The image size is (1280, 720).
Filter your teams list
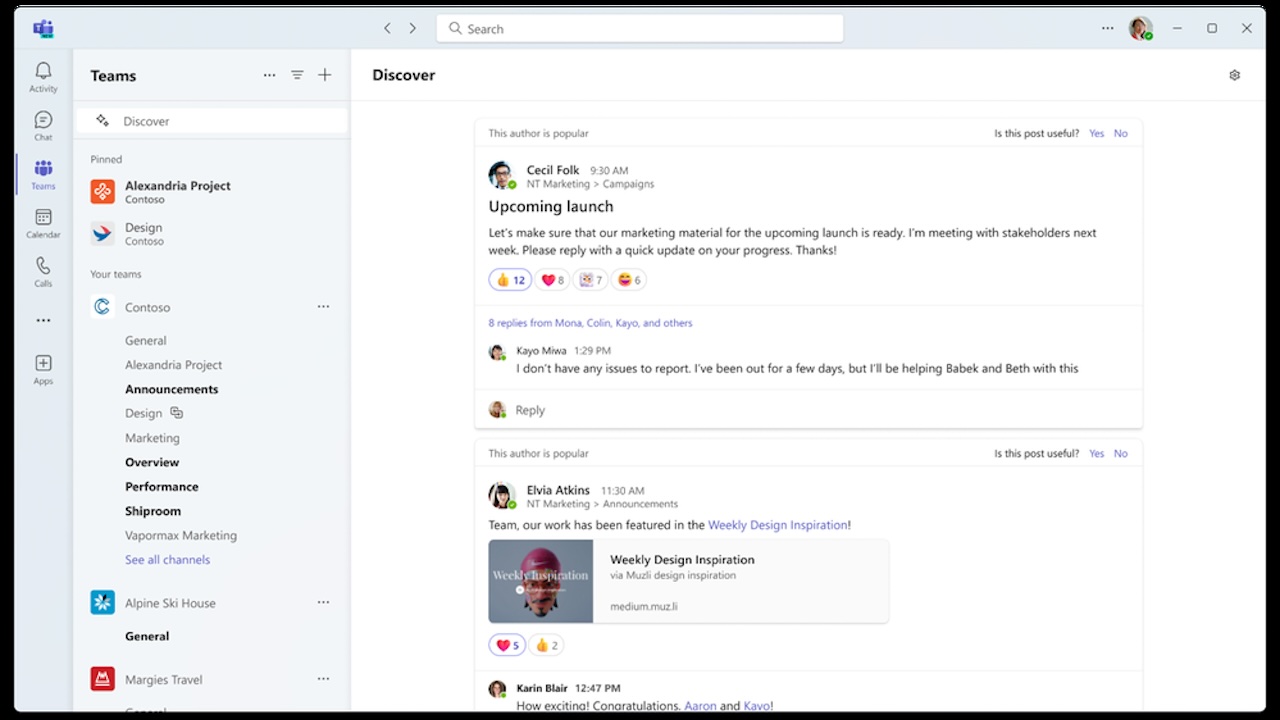coord(297,74)
